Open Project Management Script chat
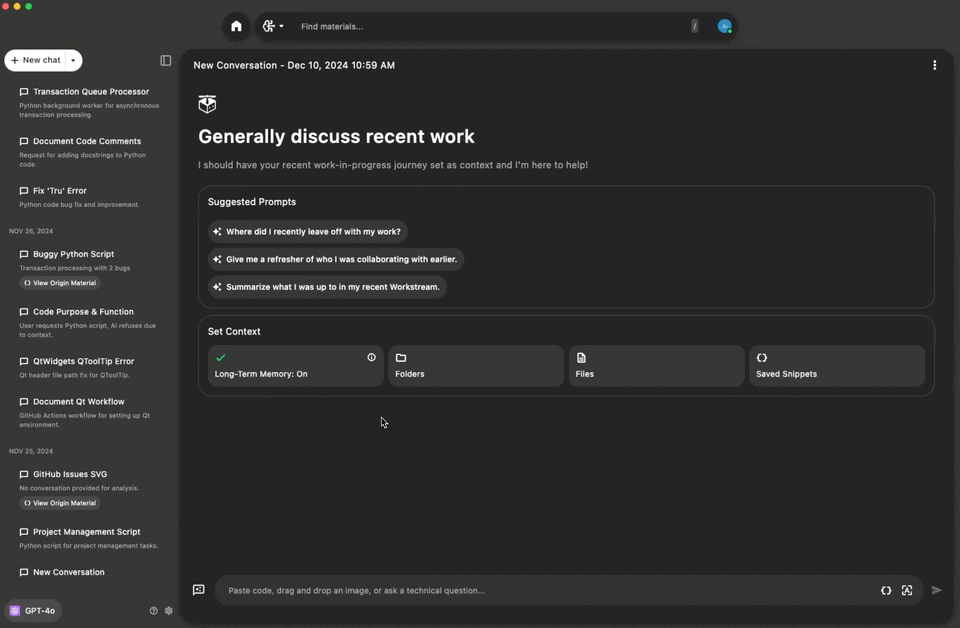Screen dimensions: 960x628 89,538
